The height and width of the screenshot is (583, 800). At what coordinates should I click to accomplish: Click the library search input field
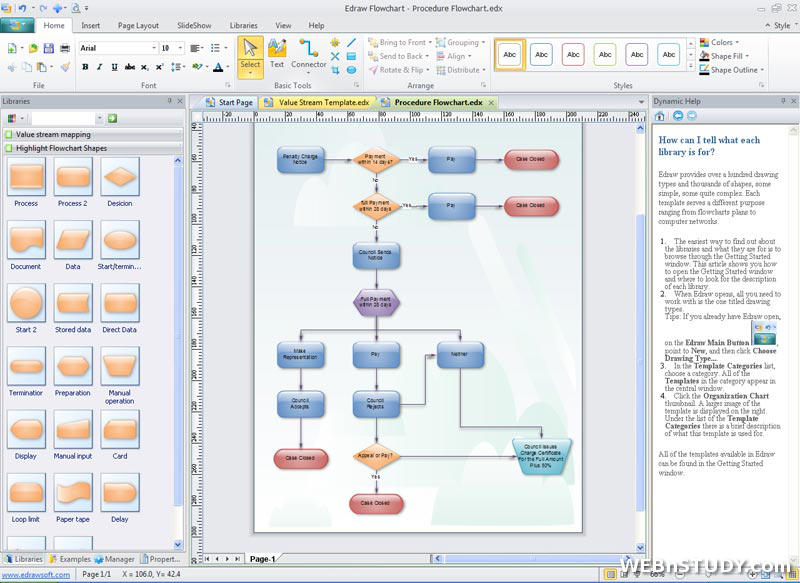(x=63, y=118)
